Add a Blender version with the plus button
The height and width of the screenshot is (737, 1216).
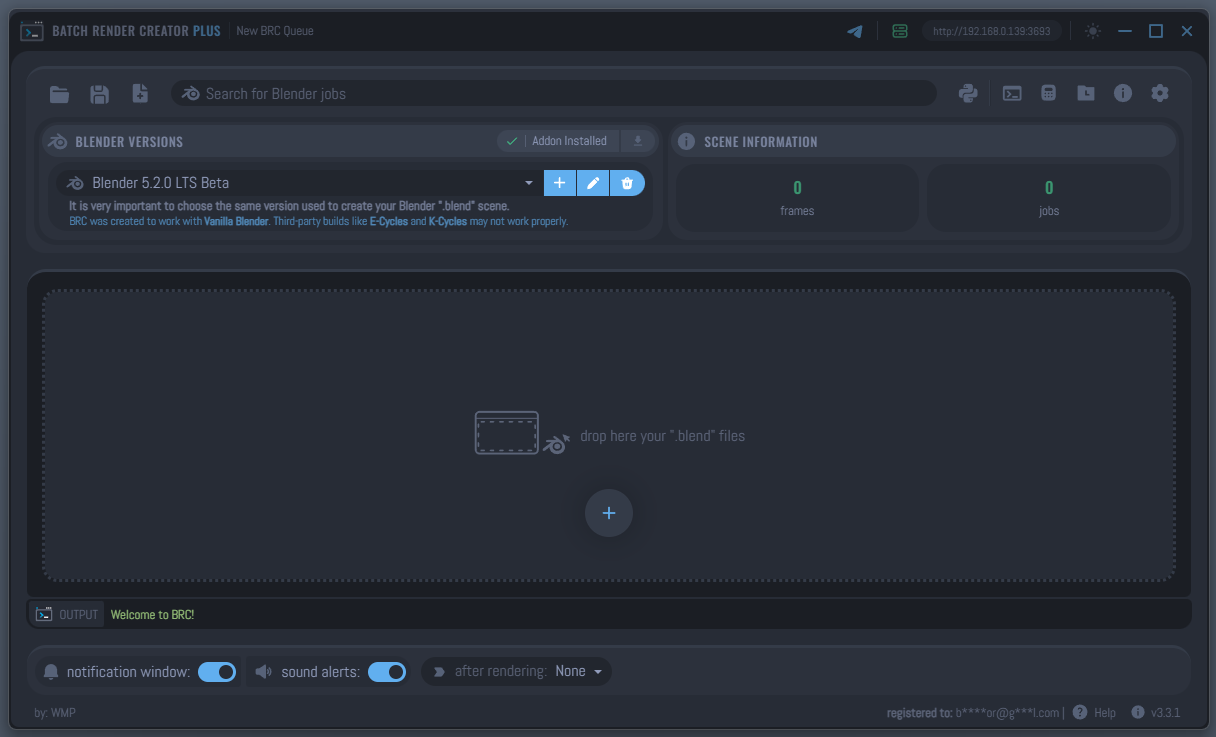coord(560,183)
